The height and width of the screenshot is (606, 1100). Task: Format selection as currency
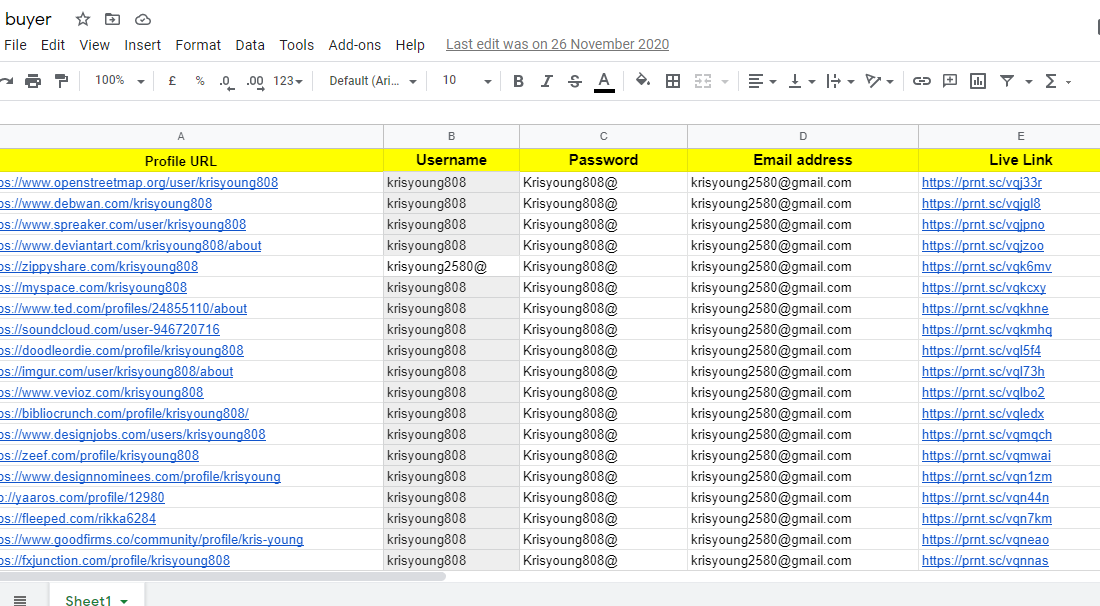coord(171,81)
